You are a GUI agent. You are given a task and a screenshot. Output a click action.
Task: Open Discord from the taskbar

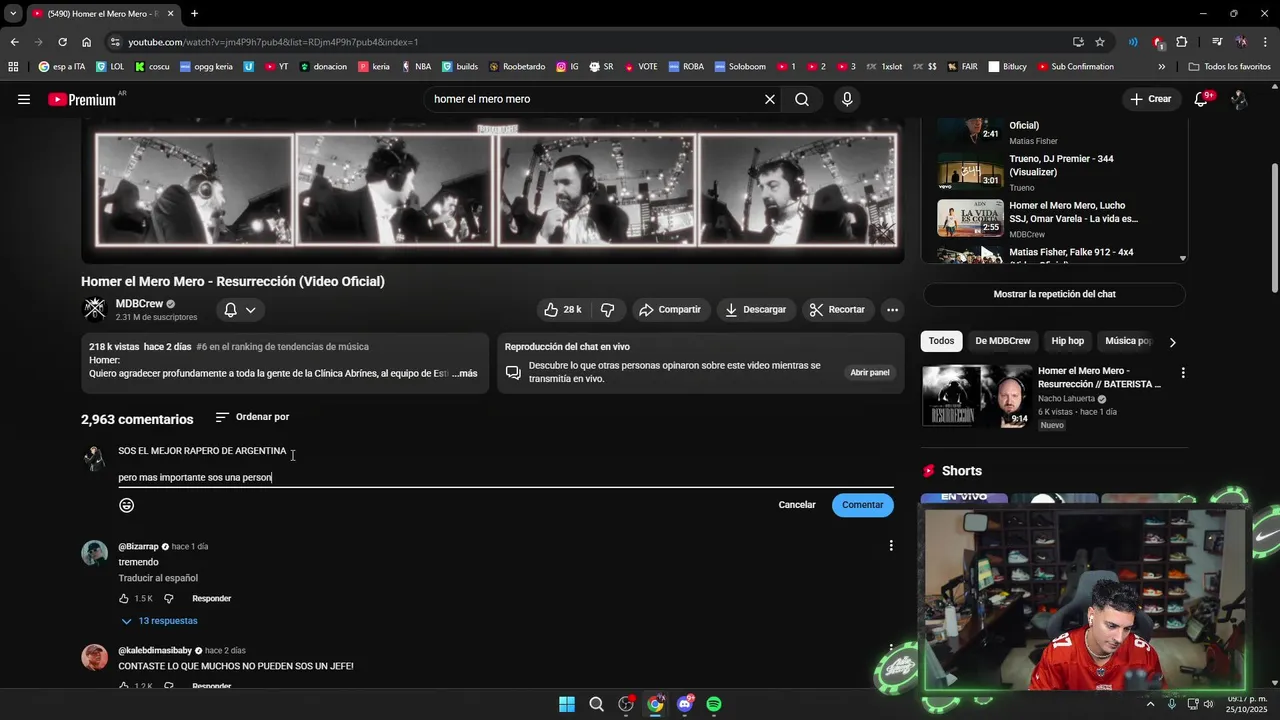pyautogui.click(x=685, y=704)
